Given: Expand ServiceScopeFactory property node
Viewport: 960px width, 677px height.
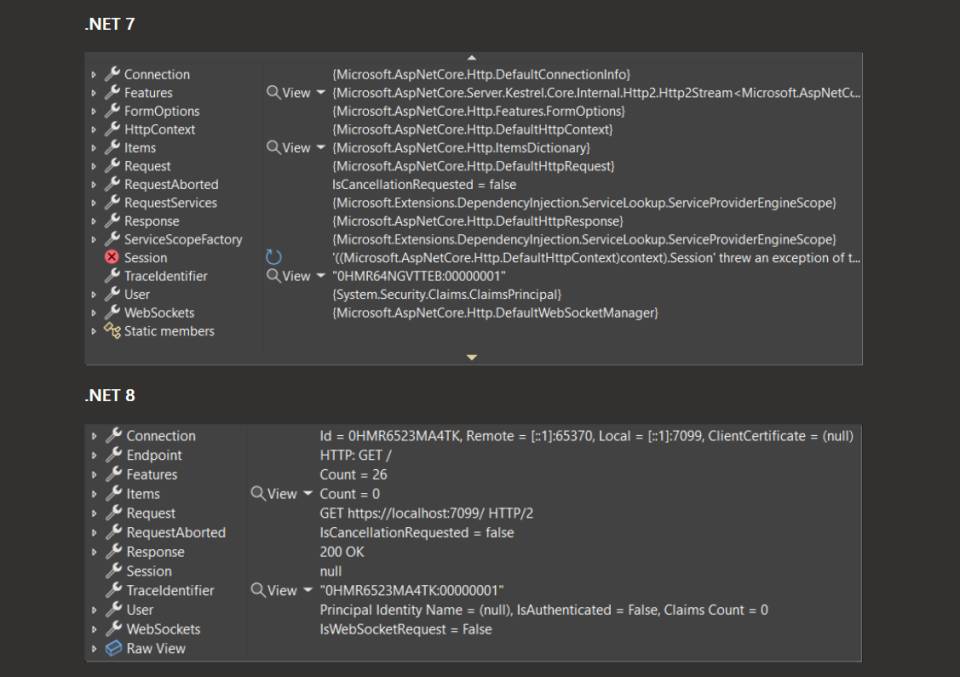Looking at the screenshot, I should (94, 240).
